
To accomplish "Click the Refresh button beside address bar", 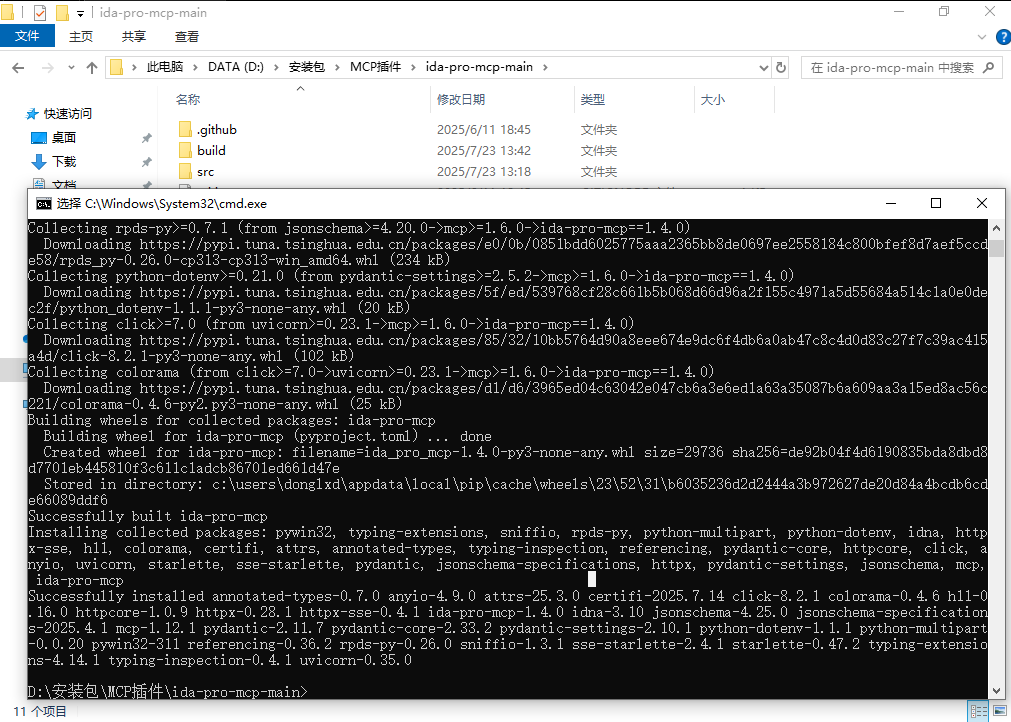I will 781,68.
